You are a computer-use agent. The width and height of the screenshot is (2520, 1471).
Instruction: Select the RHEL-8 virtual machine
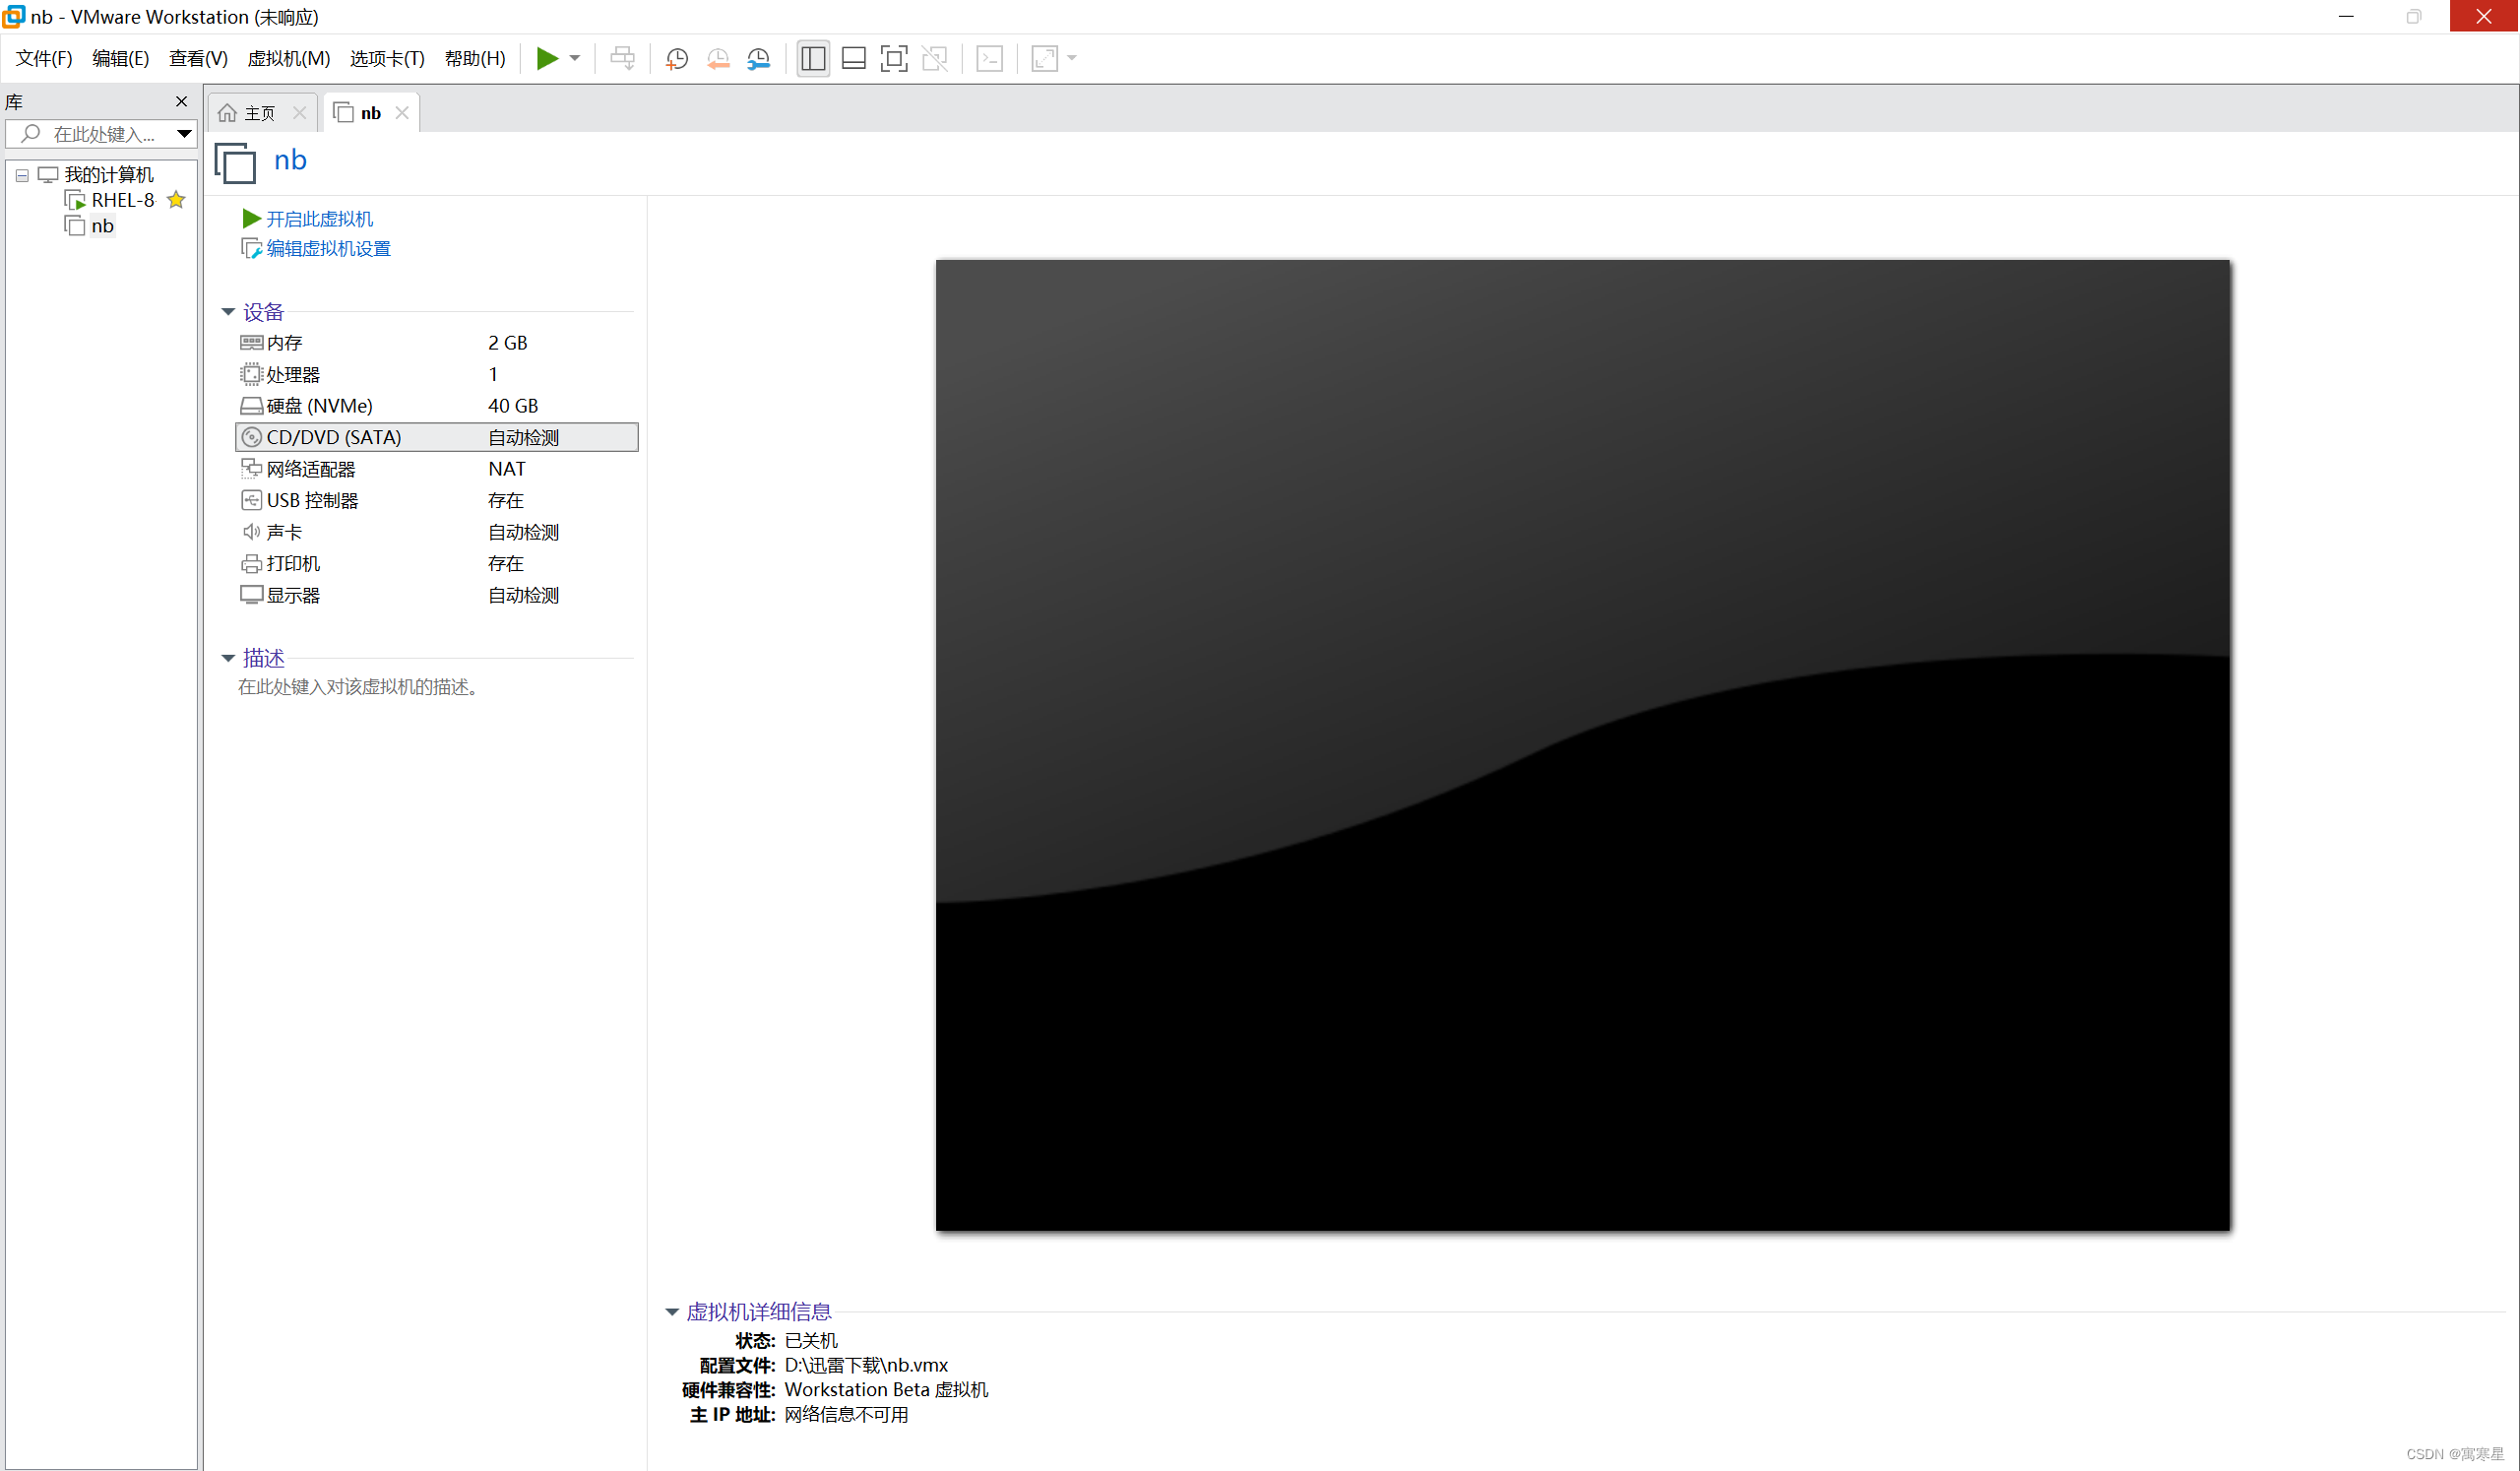click(x=123, y=200)
